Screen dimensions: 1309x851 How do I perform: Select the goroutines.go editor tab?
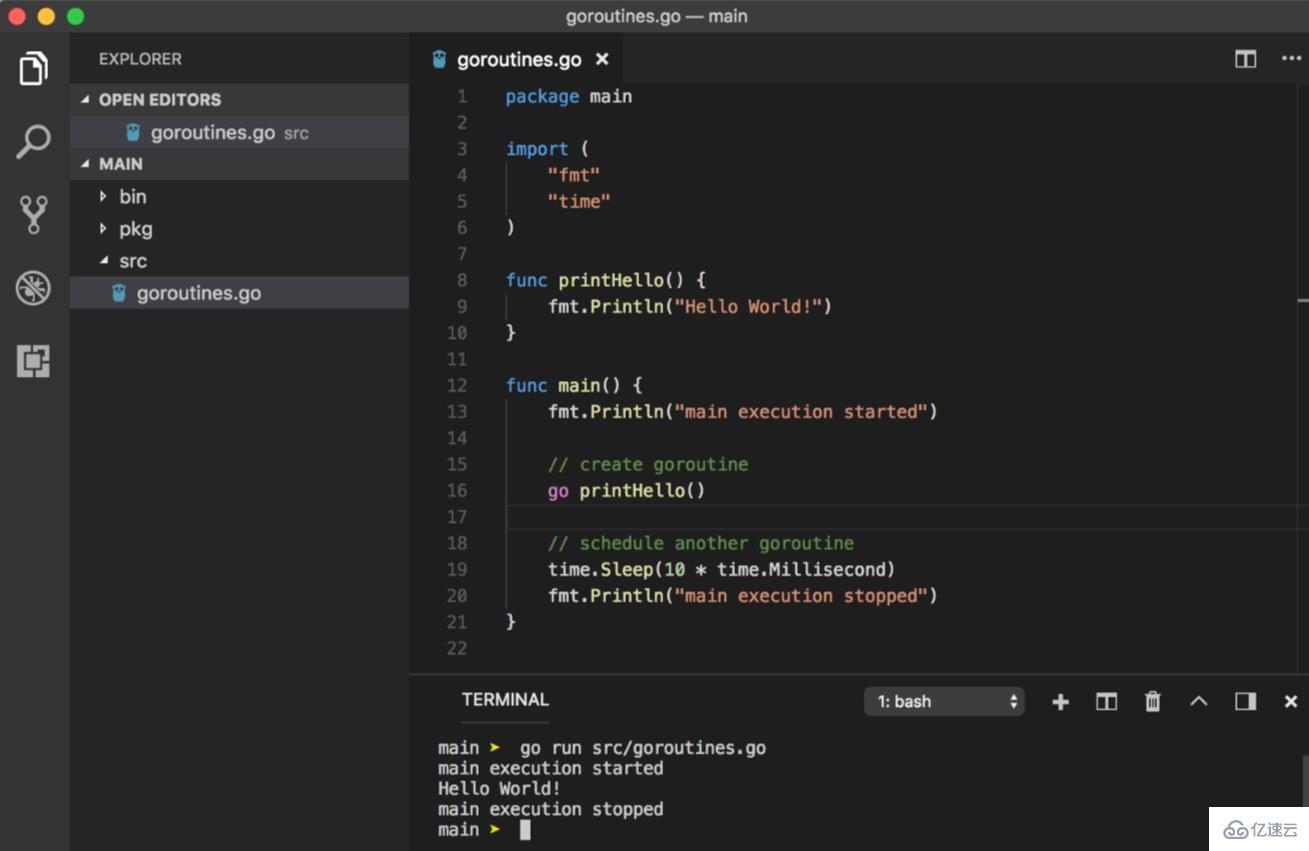[518, 60]
